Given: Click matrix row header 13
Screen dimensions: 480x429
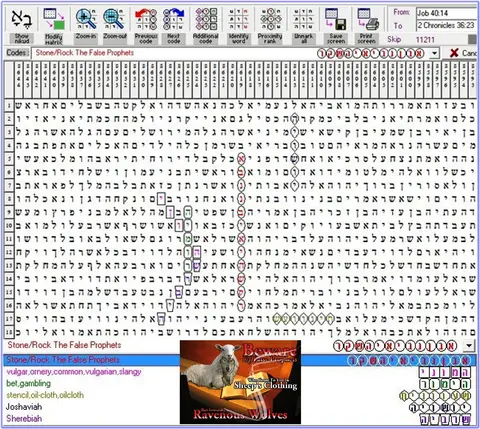Looking at the screenshot, I should point(9,265).
